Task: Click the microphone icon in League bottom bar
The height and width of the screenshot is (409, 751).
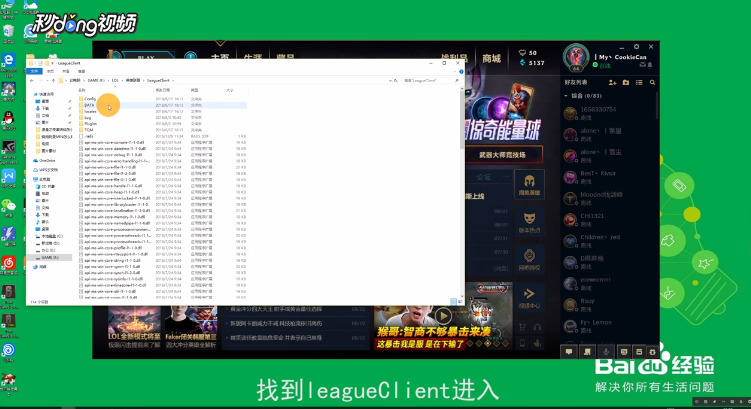Action: tap(606, 352)
